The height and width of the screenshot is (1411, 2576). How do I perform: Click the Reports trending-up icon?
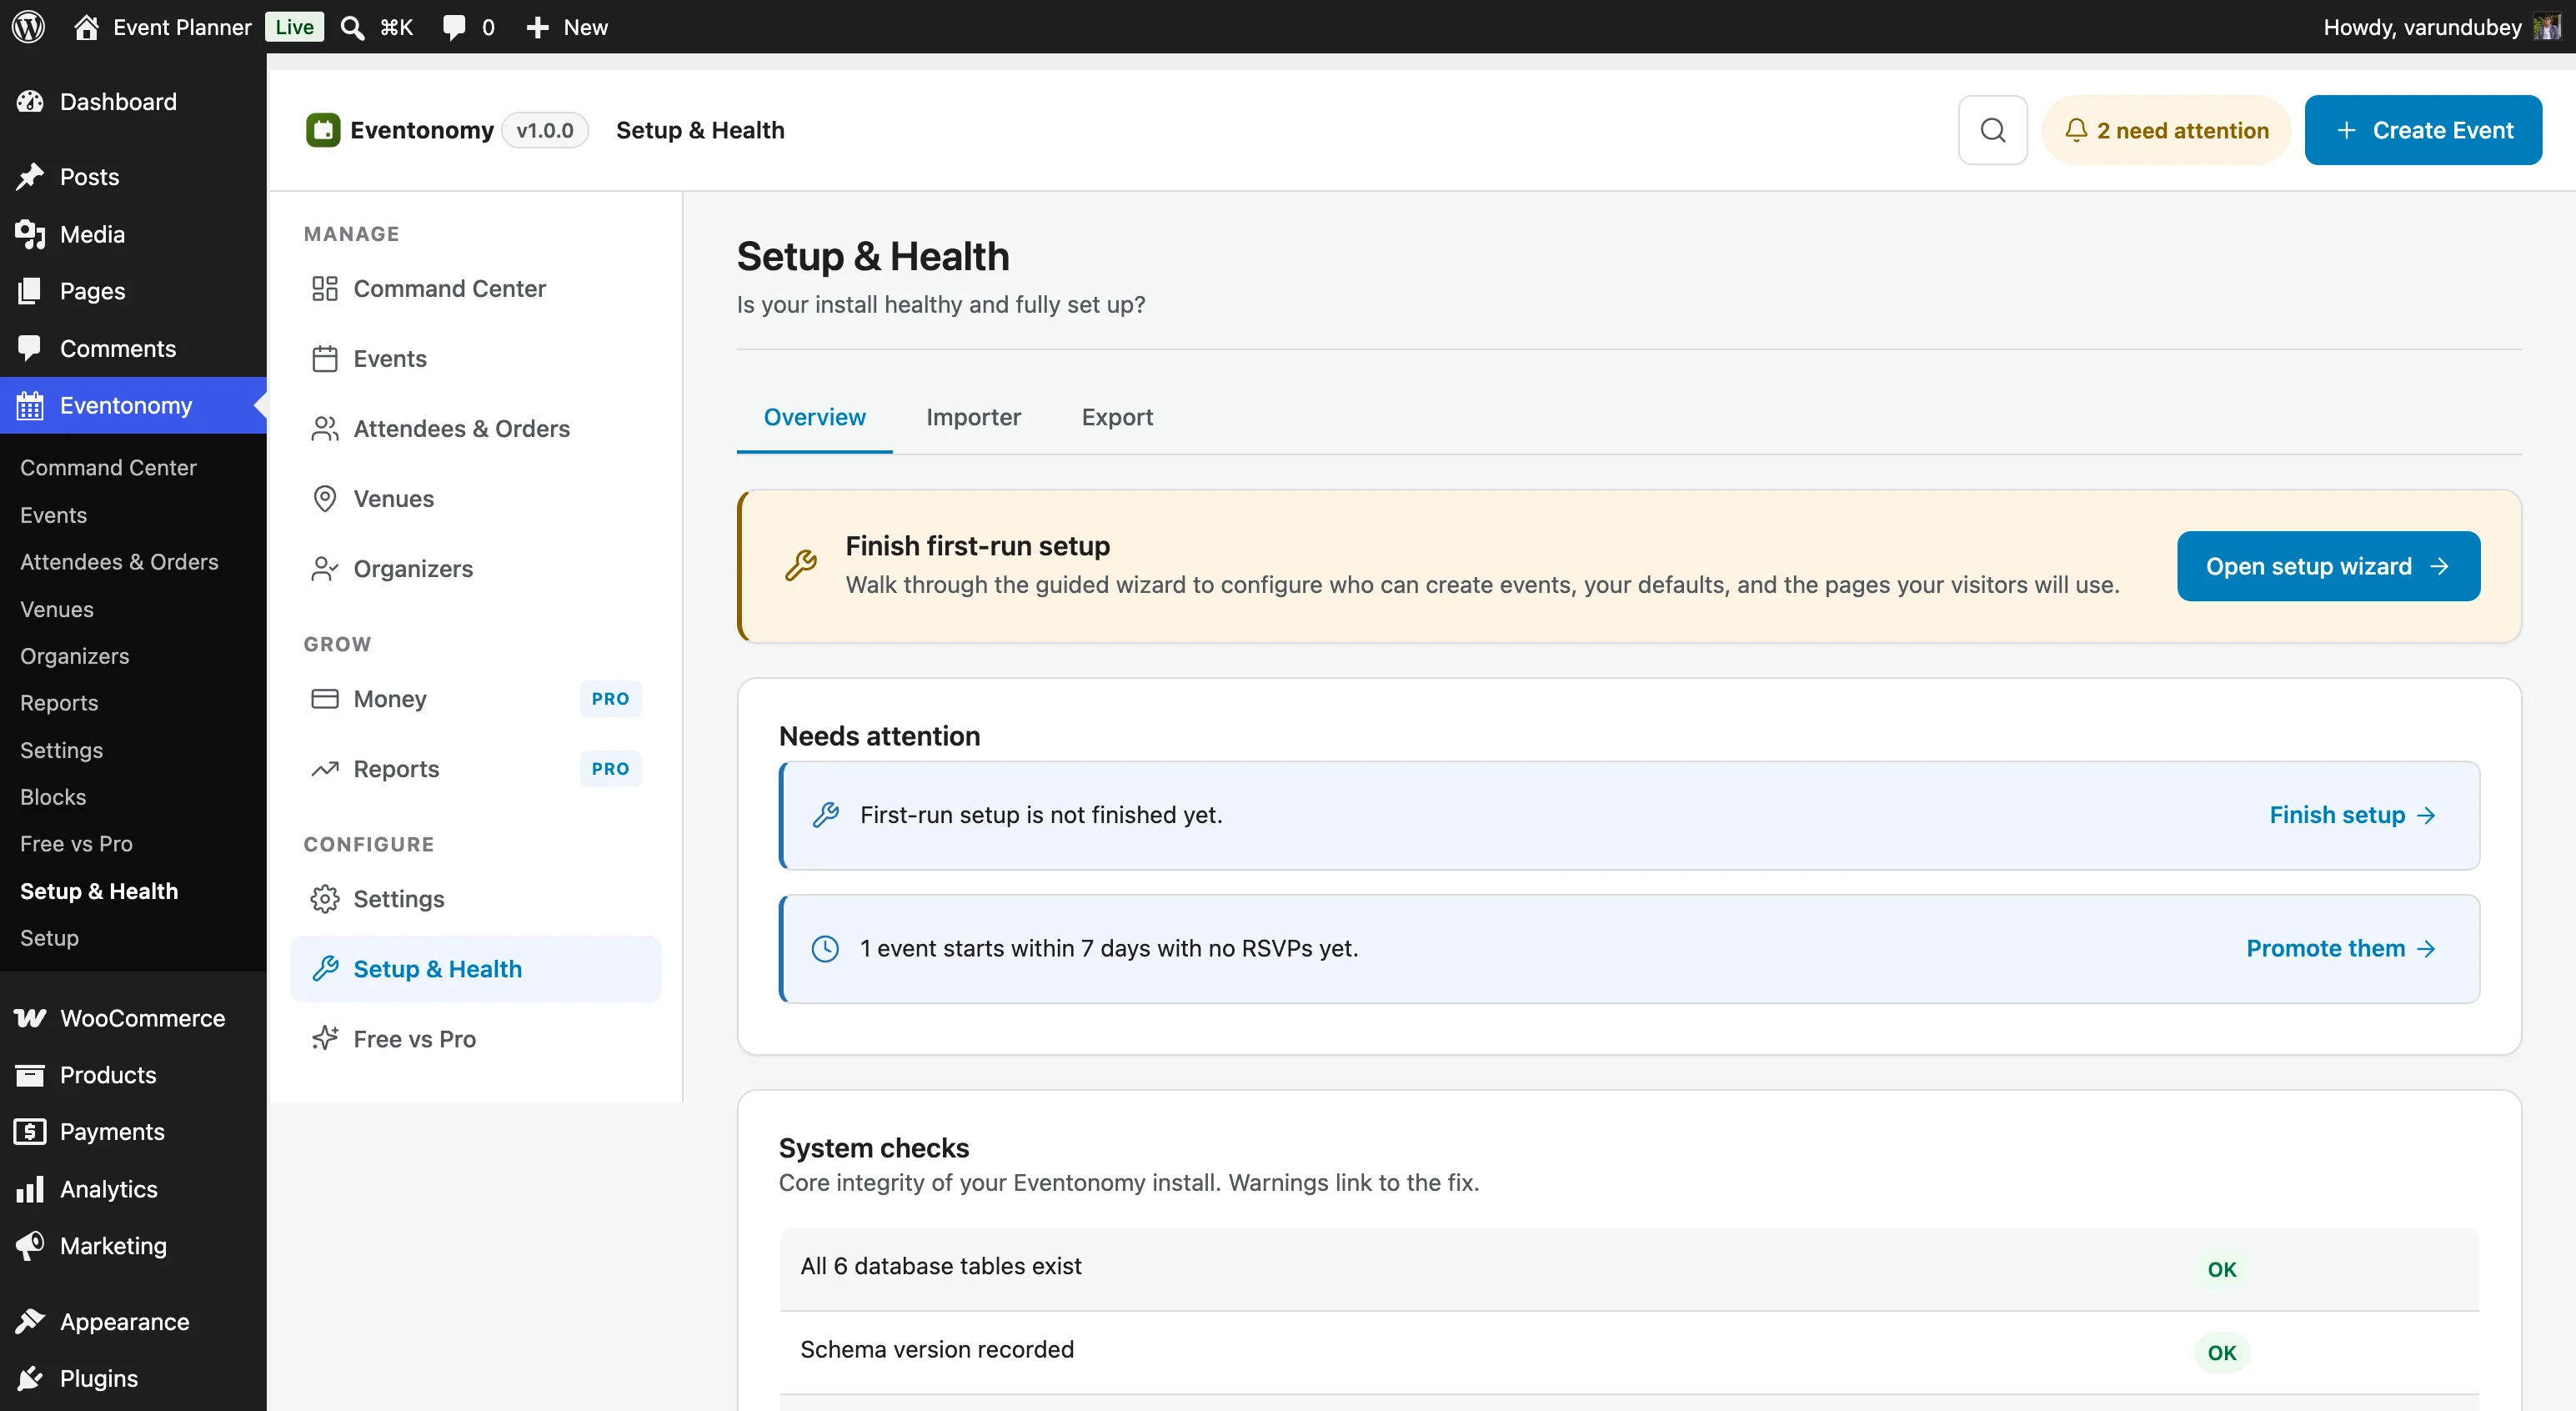pyautogui.click(x=324, y=769)
